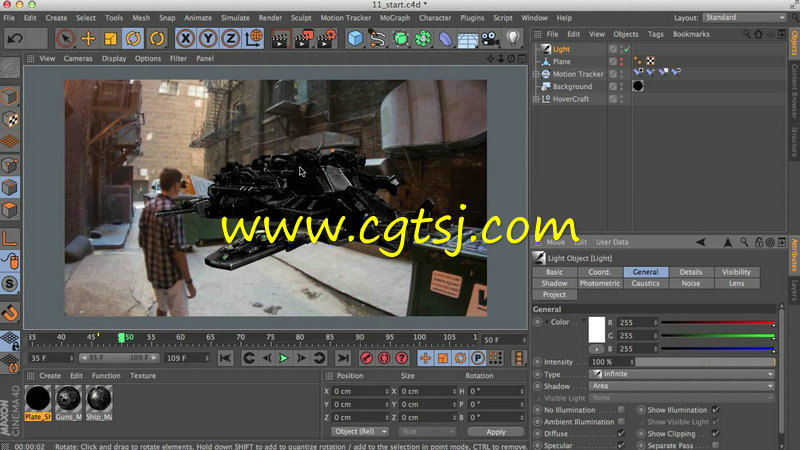Enable Texture mode in the left toolbar
This screenshot has width=800, height=450.
[x=10, y=119]
